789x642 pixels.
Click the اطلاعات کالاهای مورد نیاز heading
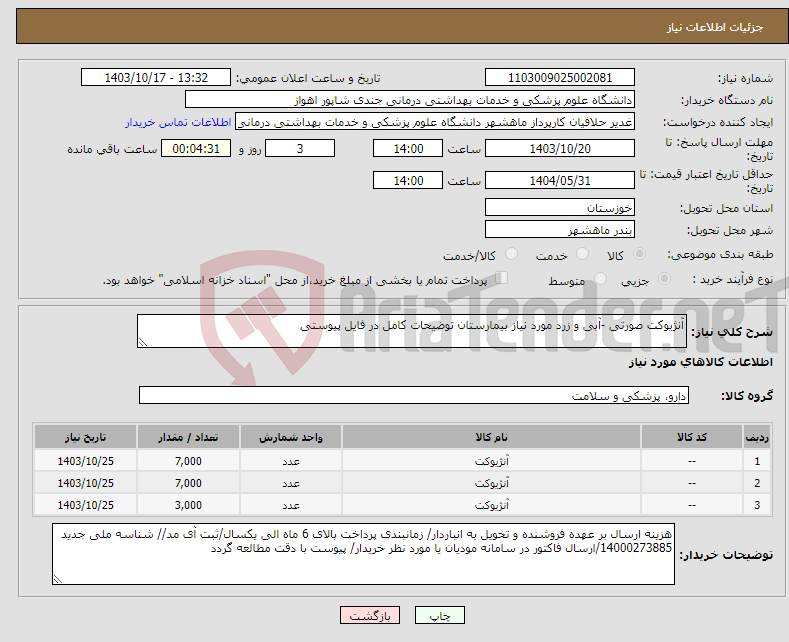700,362
